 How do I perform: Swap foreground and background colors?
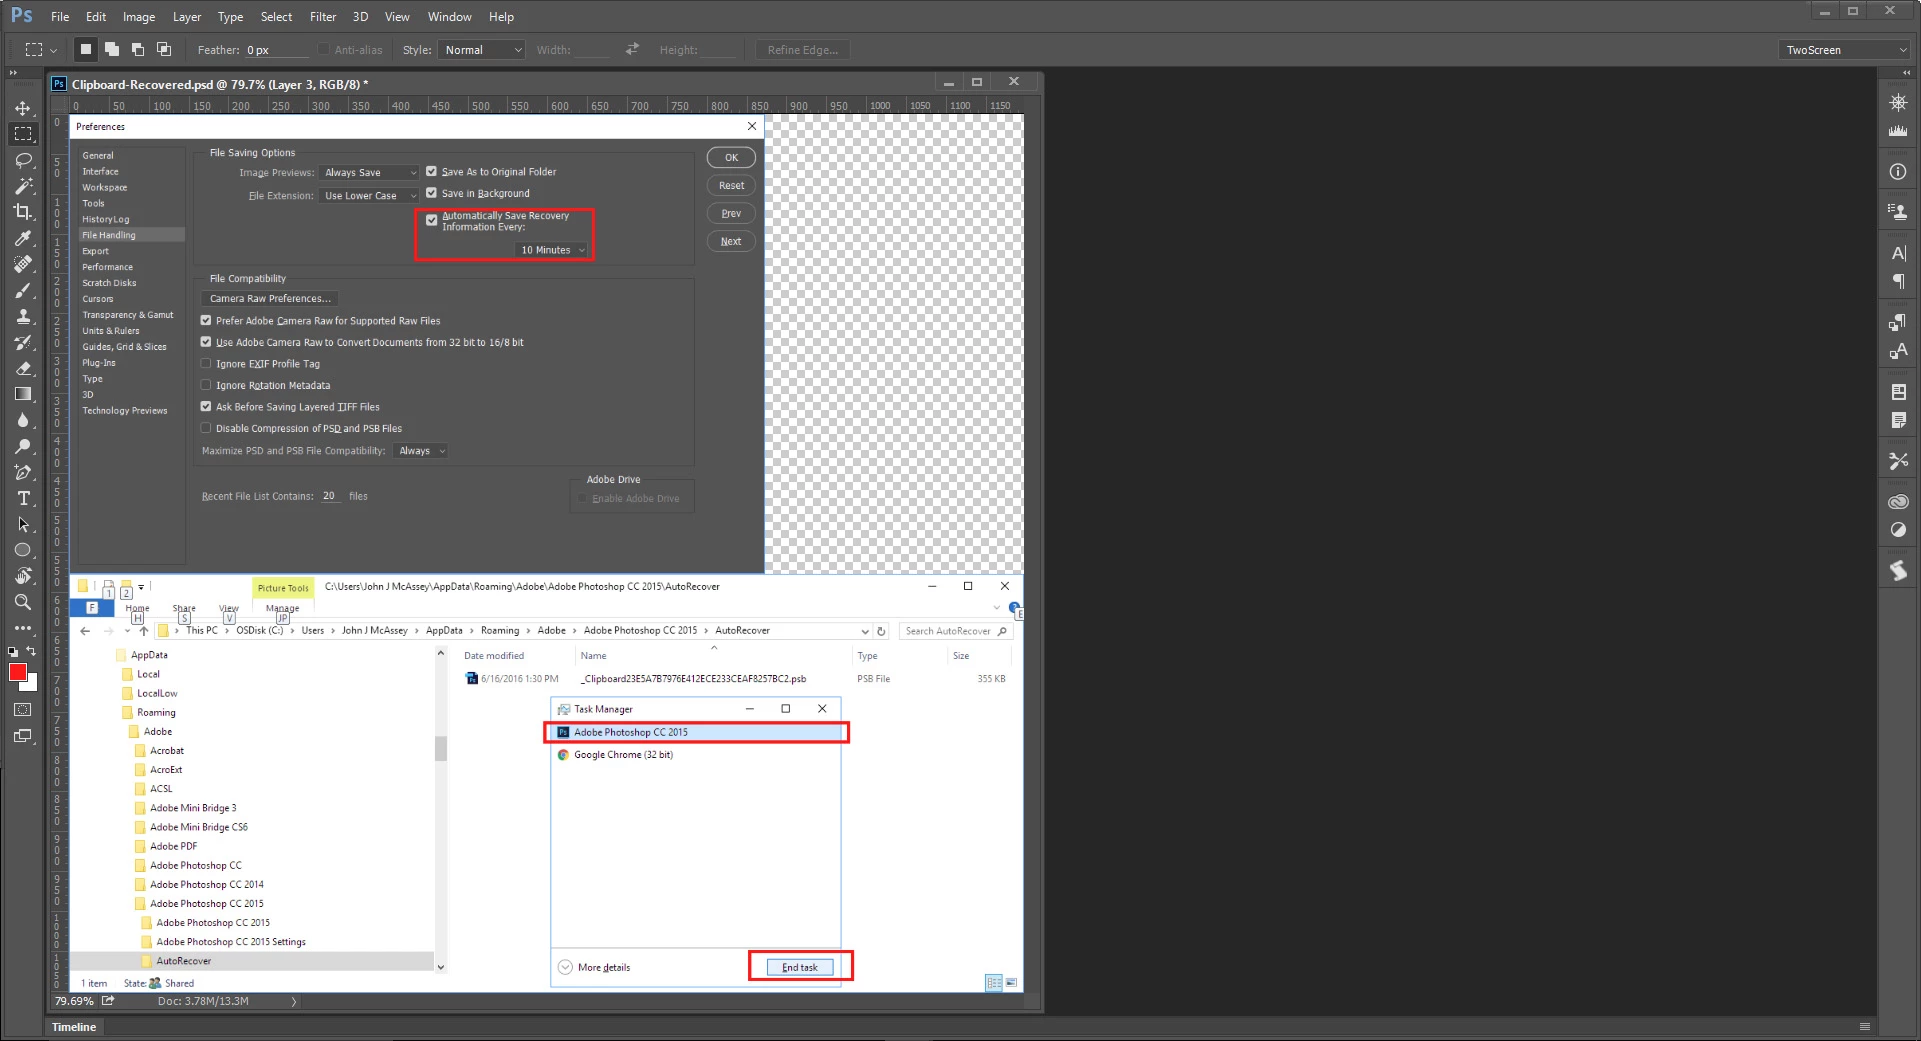click(31, 651)
